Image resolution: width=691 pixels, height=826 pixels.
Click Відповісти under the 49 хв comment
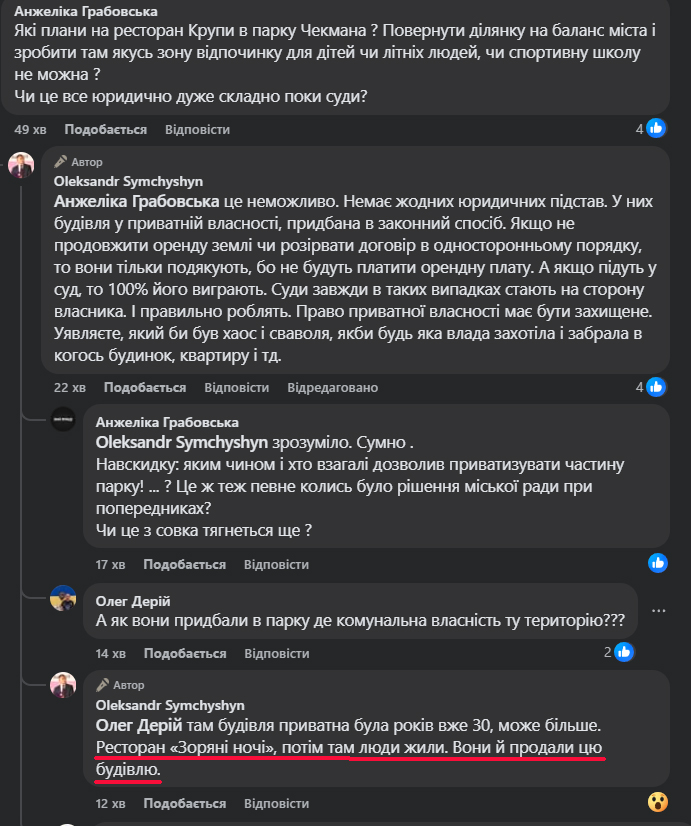[198, 130]
